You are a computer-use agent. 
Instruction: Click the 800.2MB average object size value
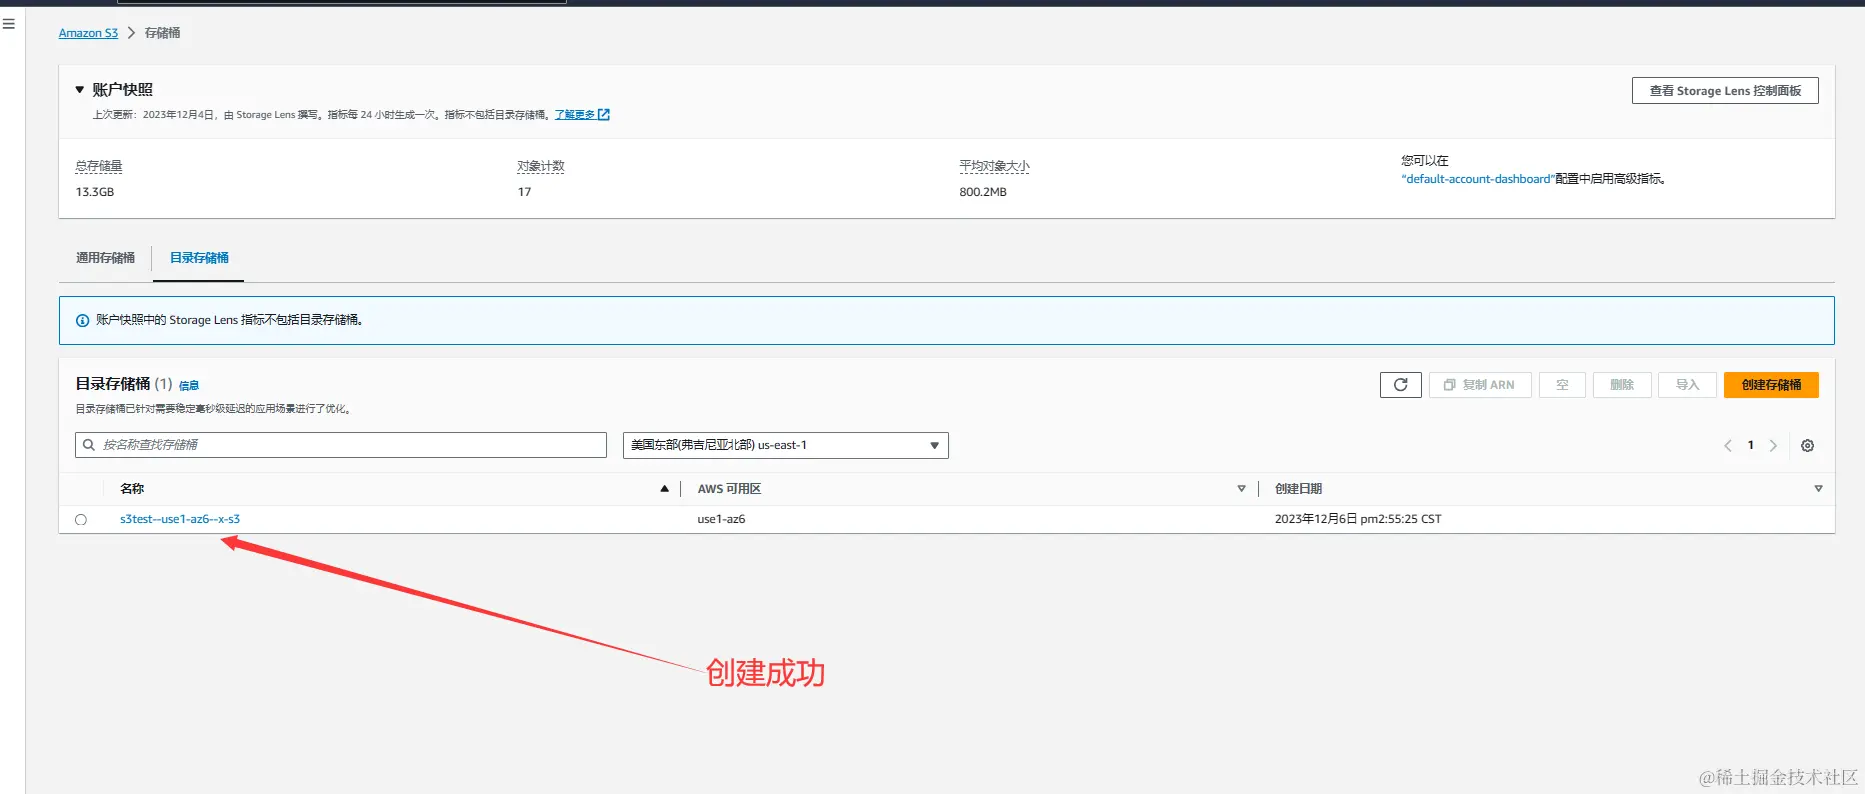point(983,192)
